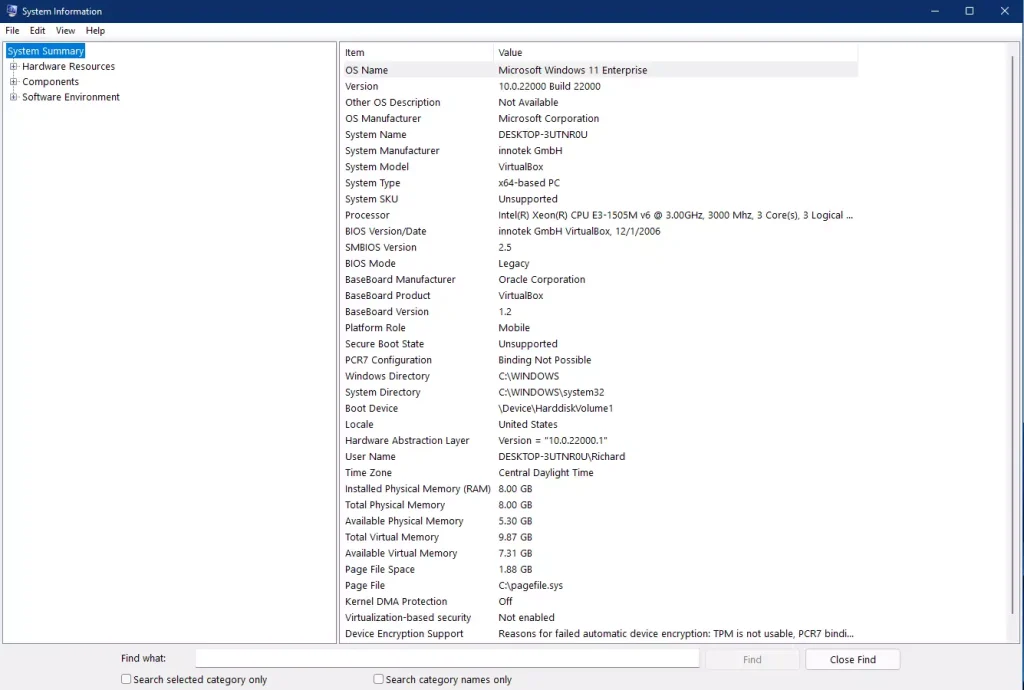The height and width of the screenshot is (690, 1024).
Task: Select the Total Physical Memory row
Action: point(600,505)
